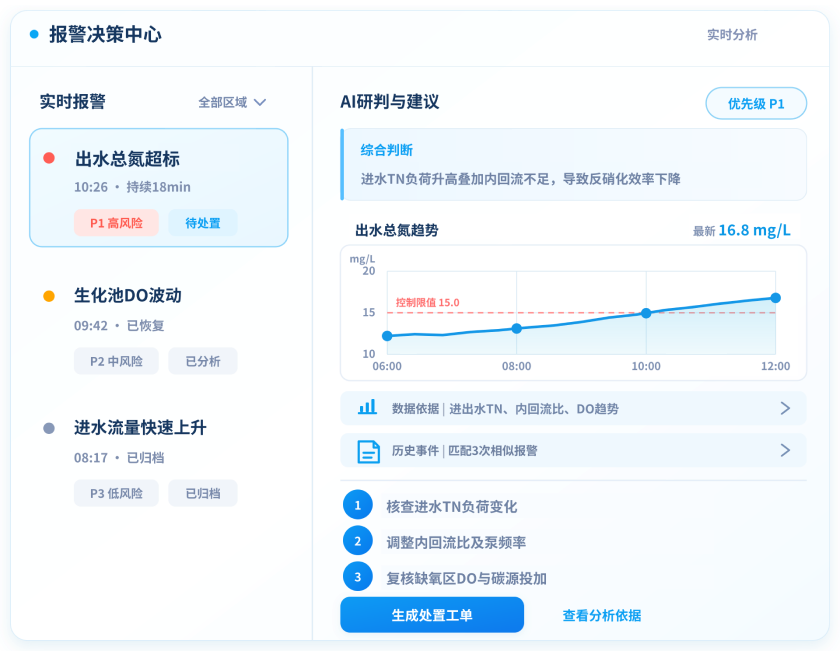The image size is (840, 651).
Task: Click the 最新 16.8 mg/L value
Action: (x=741, y=230)
